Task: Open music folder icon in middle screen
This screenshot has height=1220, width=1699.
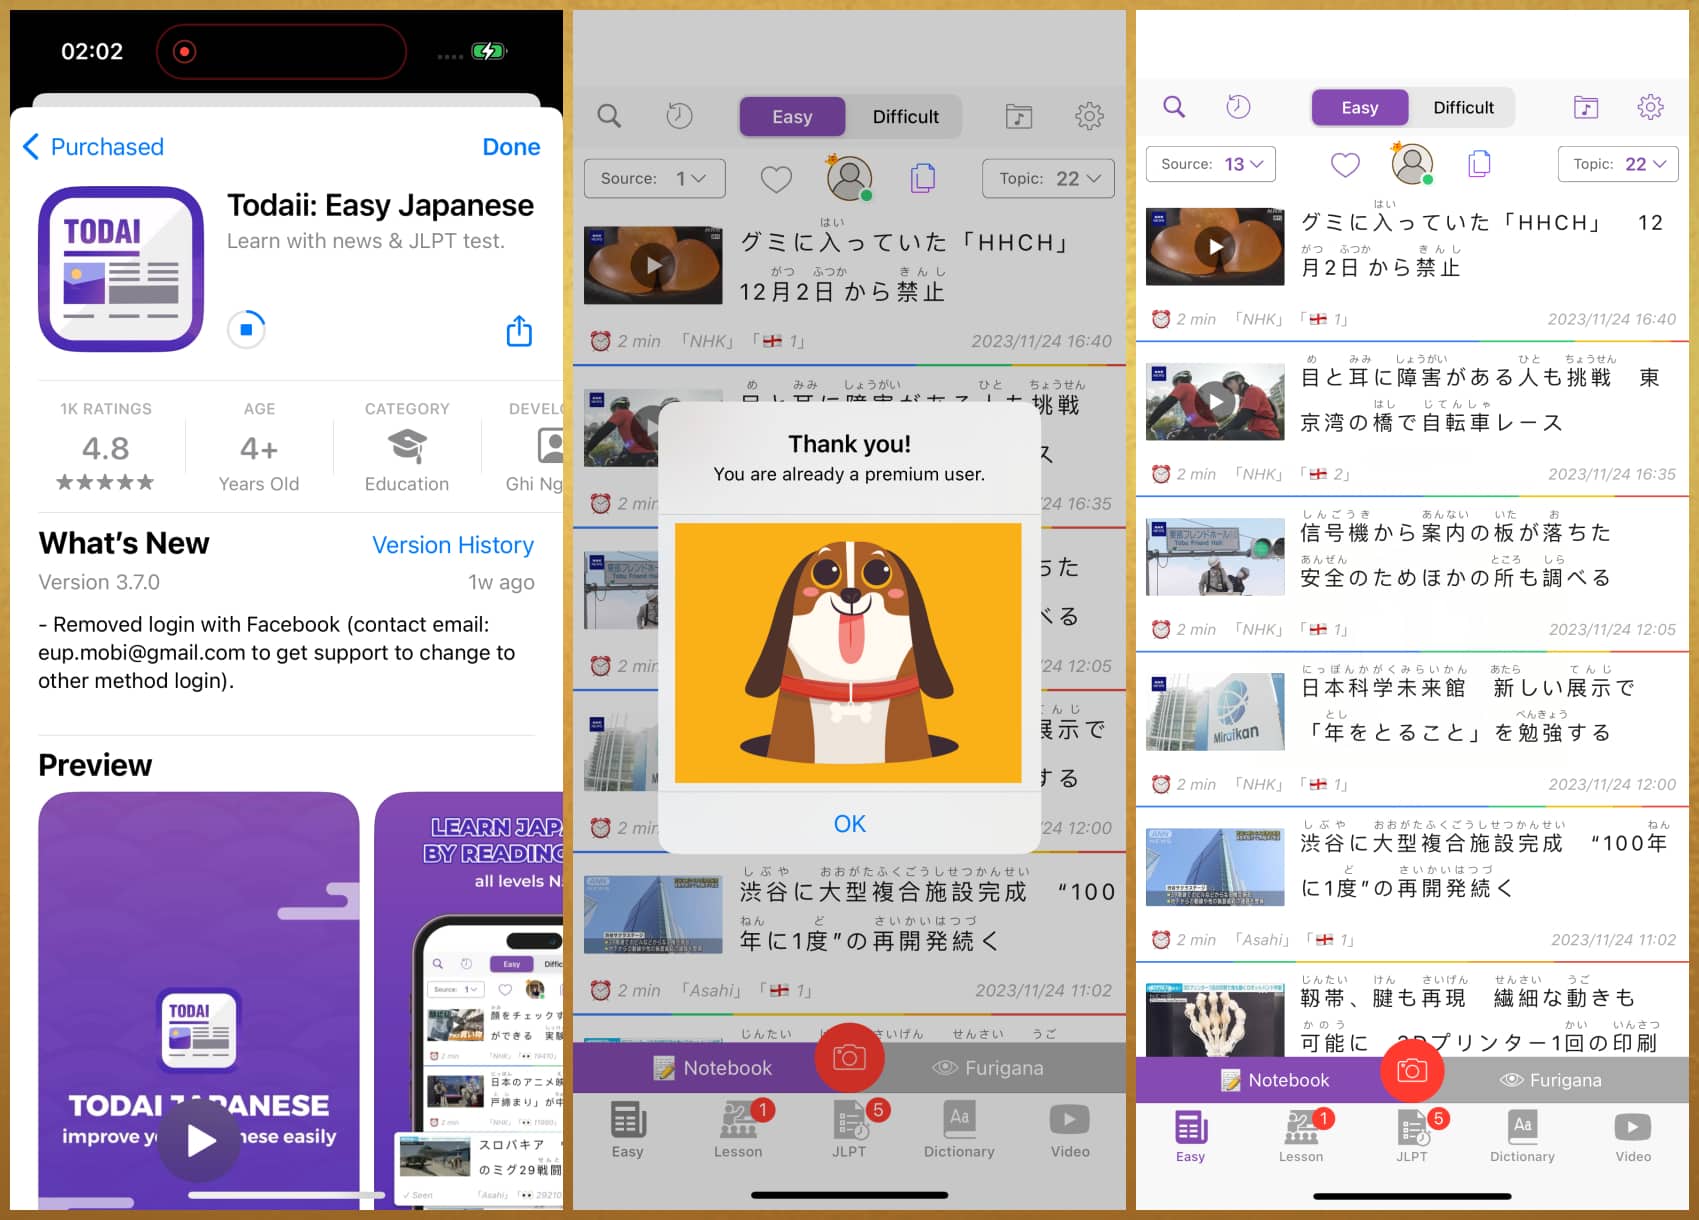Action: [x=1019, y=116]
